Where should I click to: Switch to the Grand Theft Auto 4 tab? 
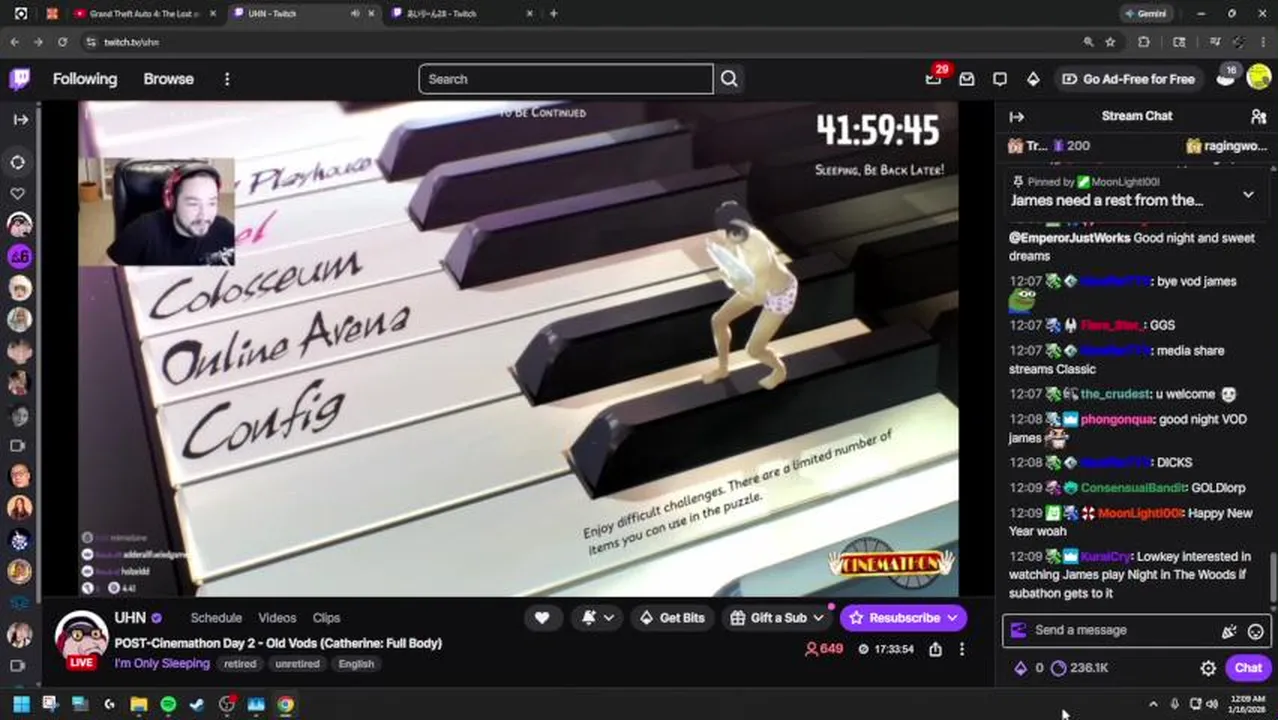[143, 14]
